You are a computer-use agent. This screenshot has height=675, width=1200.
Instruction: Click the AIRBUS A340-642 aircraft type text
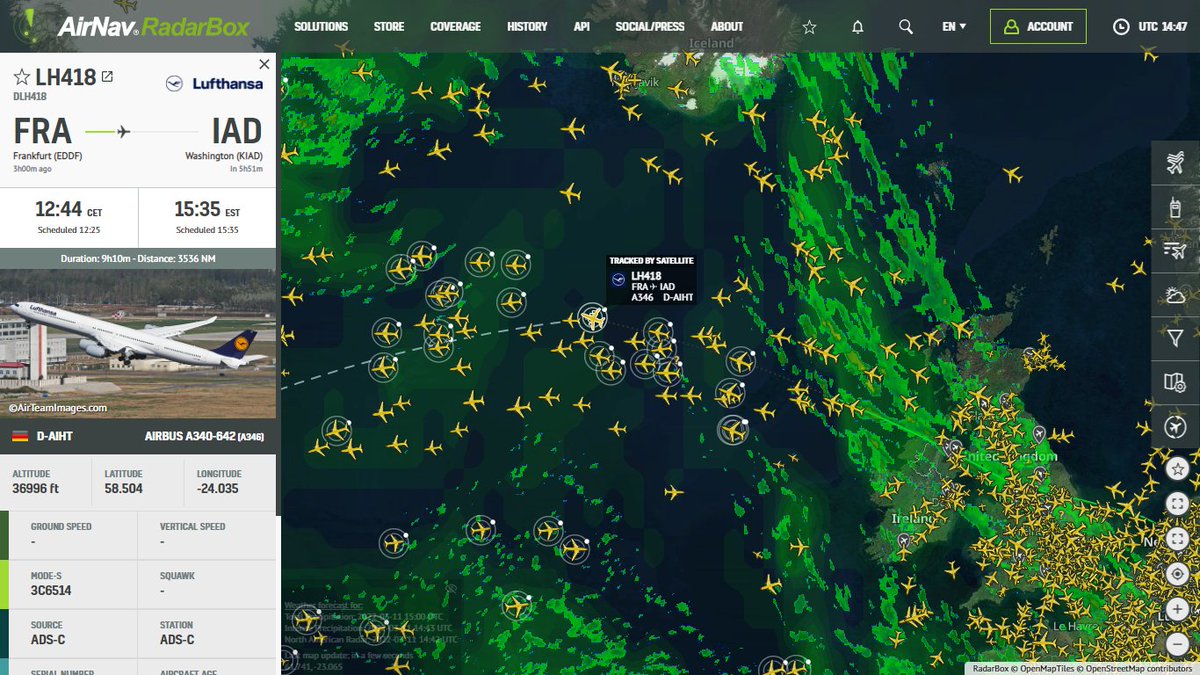click(x=204, y=437)
